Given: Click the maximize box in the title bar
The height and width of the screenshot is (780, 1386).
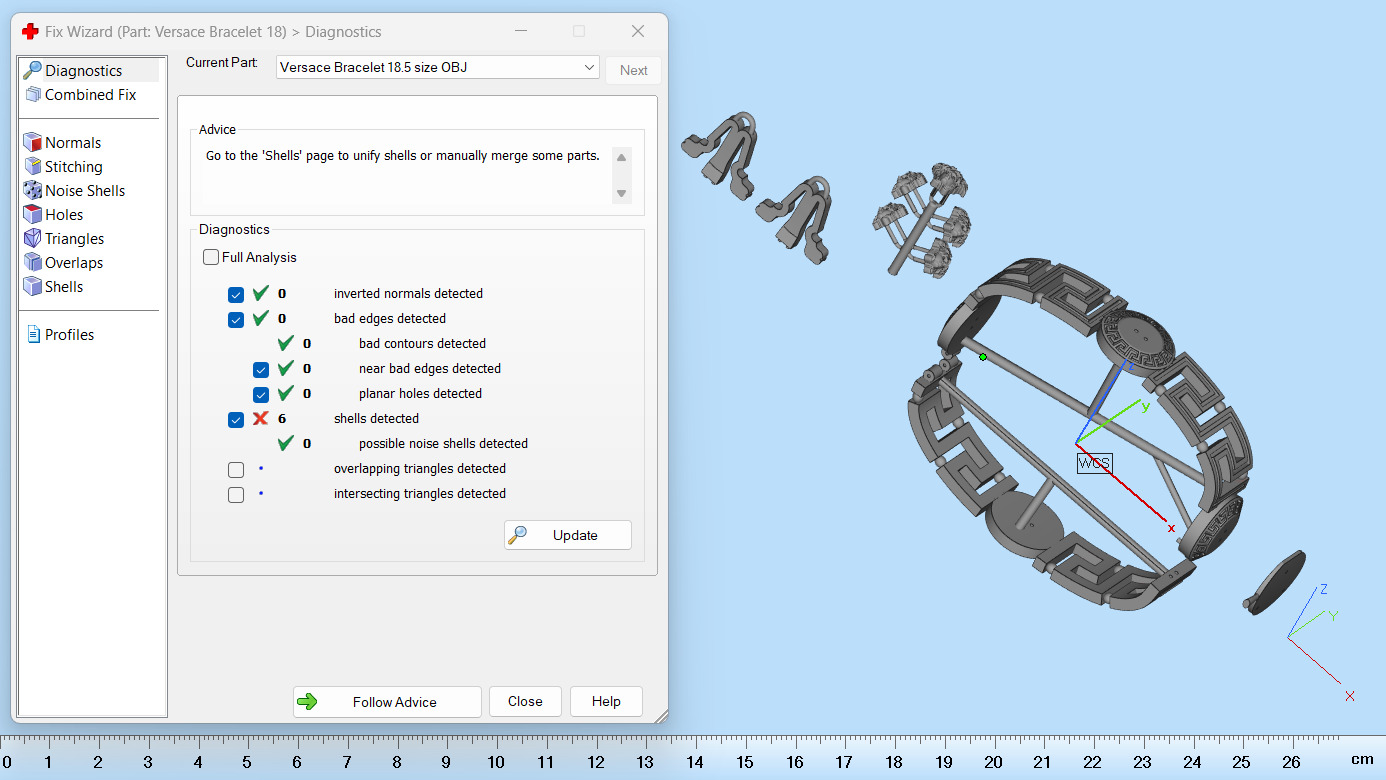Looking at the screenshot, I should tap(579, 31).
